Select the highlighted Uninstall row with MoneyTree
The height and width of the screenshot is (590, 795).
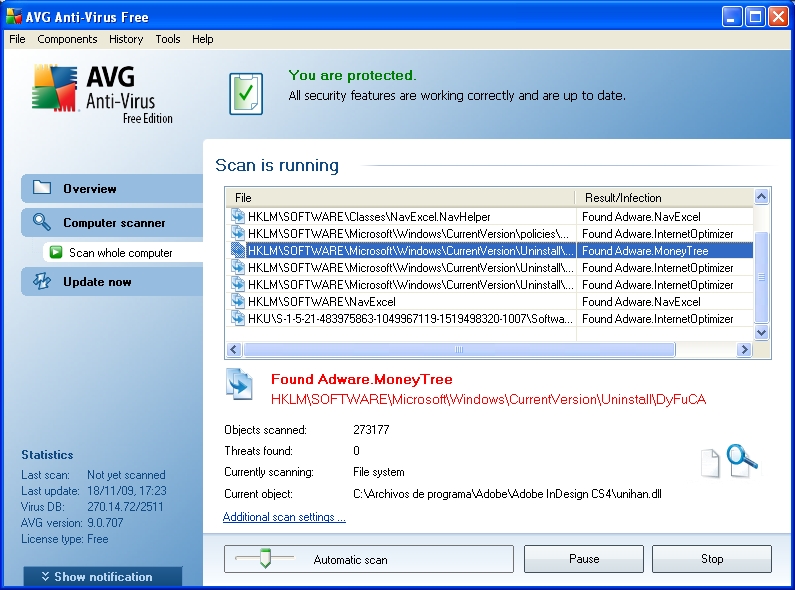[x=490, y=250]
